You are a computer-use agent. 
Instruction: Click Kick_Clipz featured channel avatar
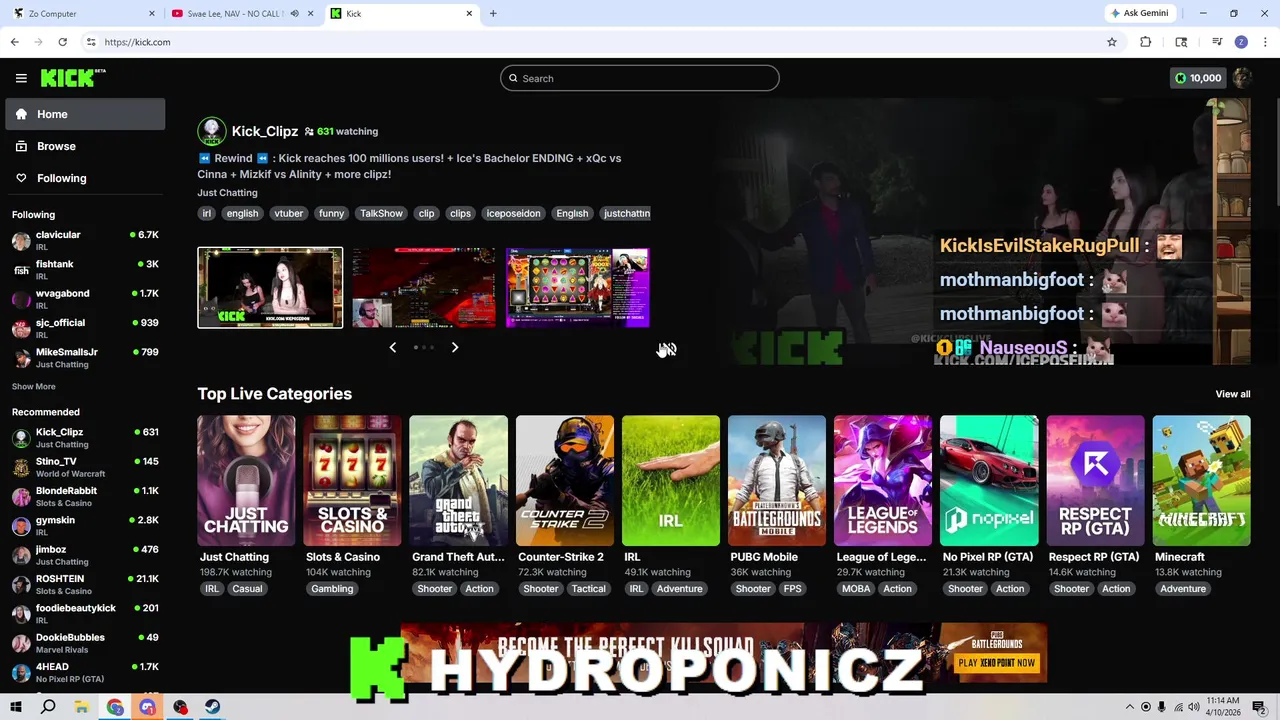tap(212, 131)
